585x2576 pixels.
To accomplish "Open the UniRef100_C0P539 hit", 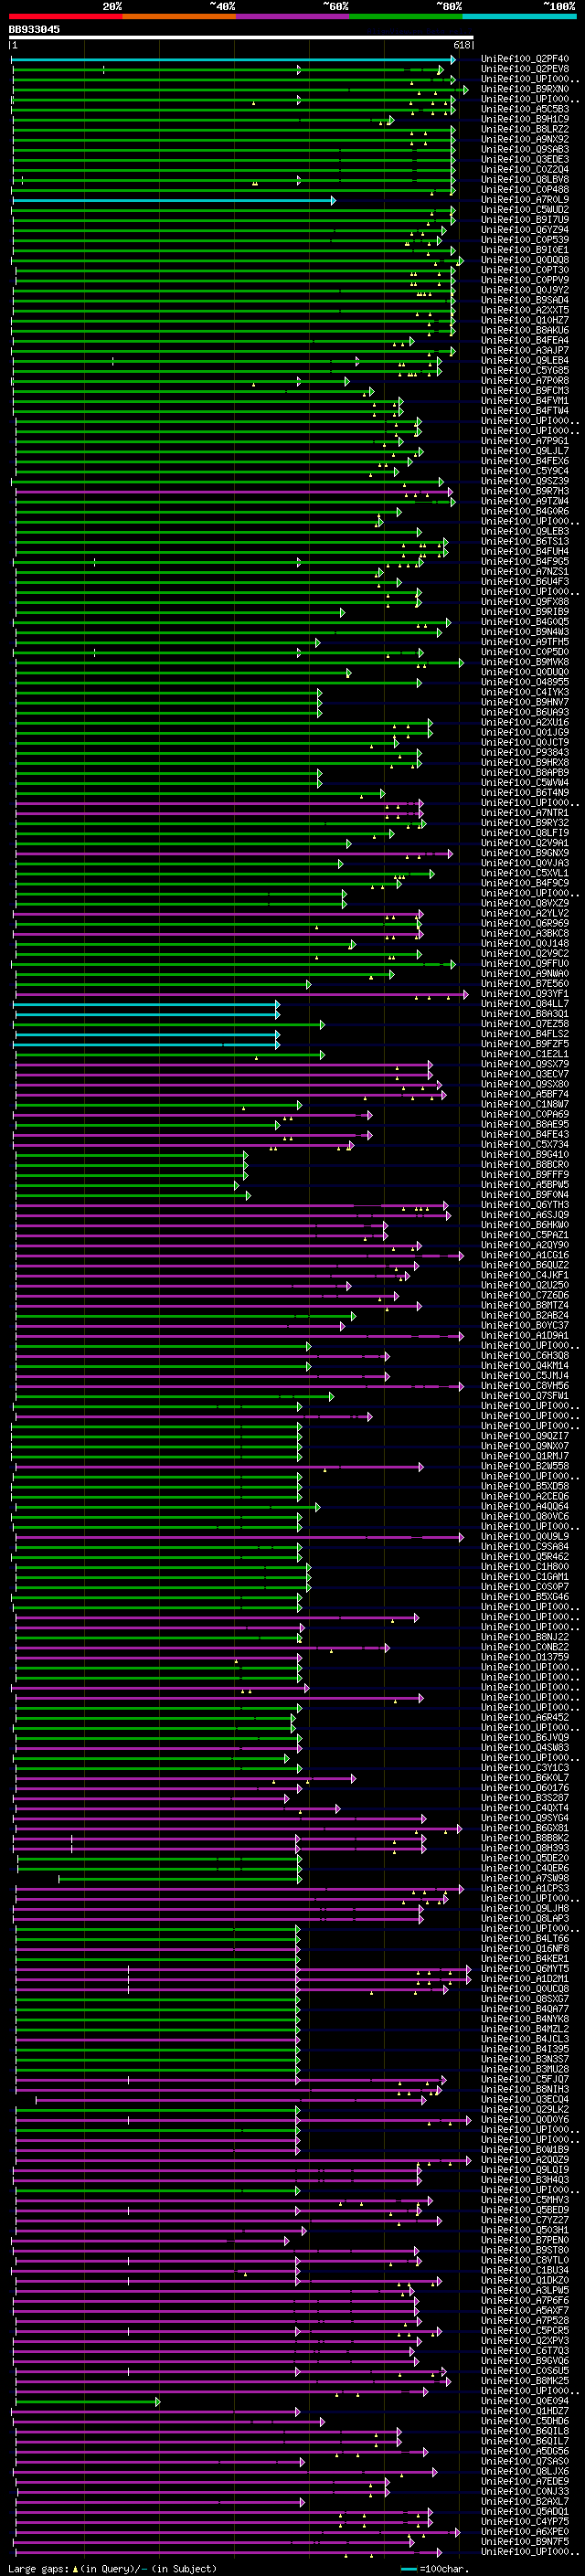I will pos(525,239).
